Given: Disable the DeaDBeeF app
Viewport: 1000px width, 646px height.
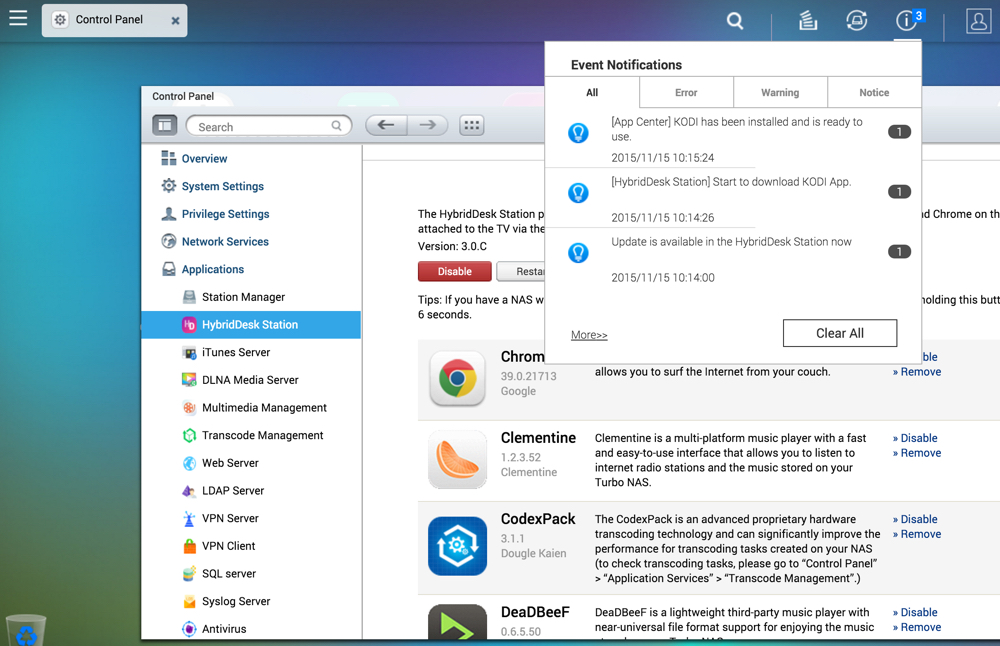Looking at the screenshot, I should pos(915,612).
